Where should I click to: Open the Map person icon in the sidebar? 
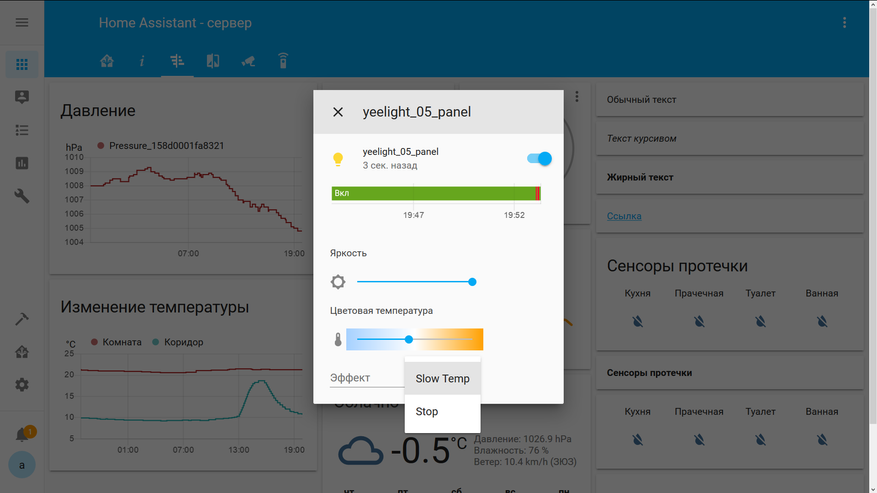click(x=22, y=97)
